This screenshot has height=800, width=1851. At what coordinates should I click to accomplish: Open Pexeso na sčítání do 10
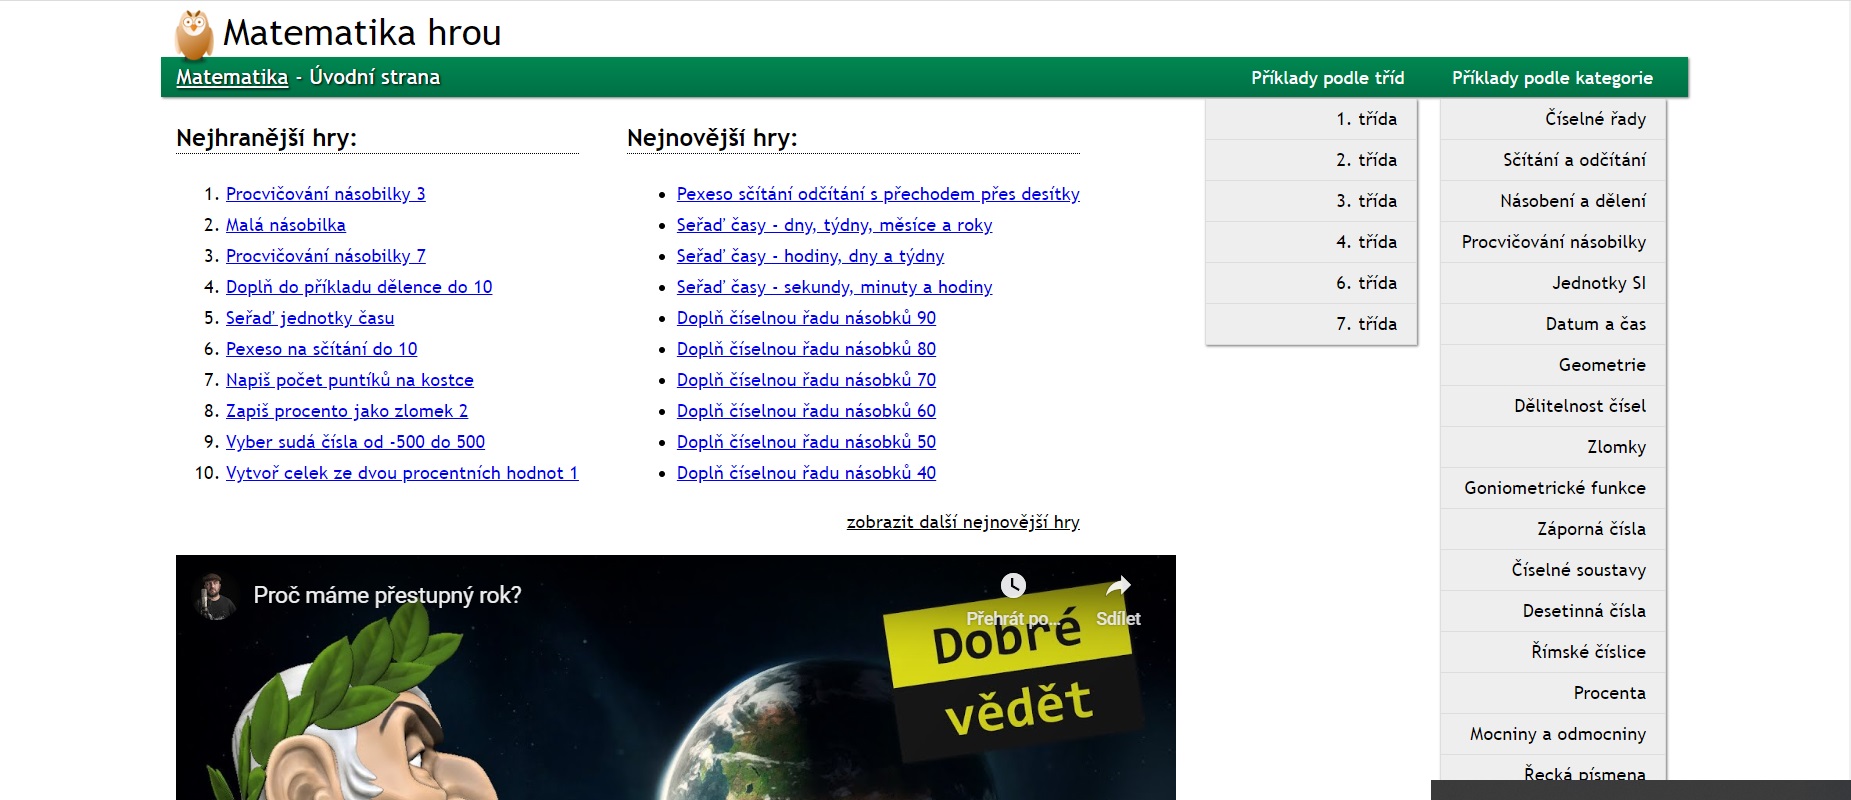click(x=322, y=349)
